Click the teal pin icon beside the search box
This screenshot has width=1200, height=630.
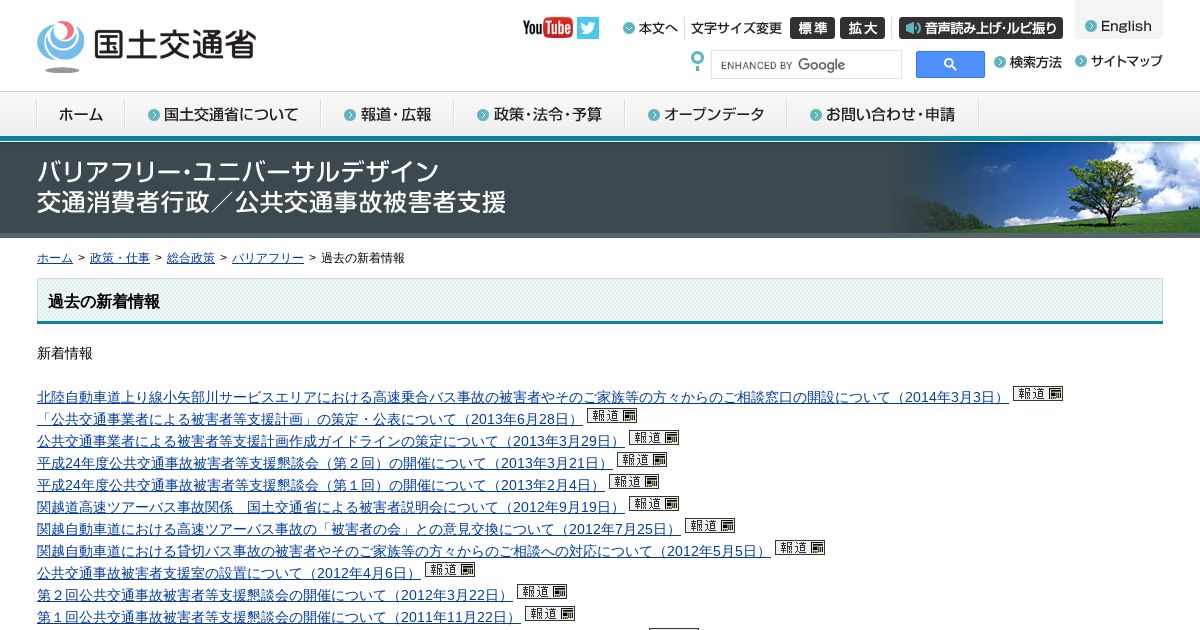tap(697, 62)
